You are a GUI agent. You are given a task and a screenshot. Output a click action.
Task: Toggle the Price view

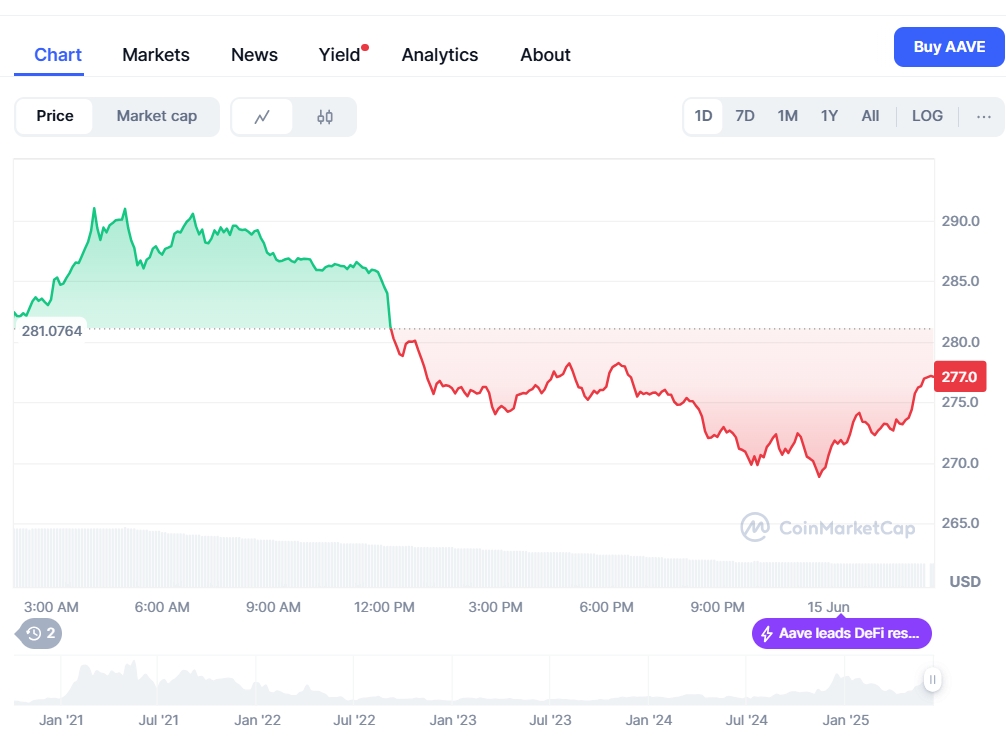(55, 116)
